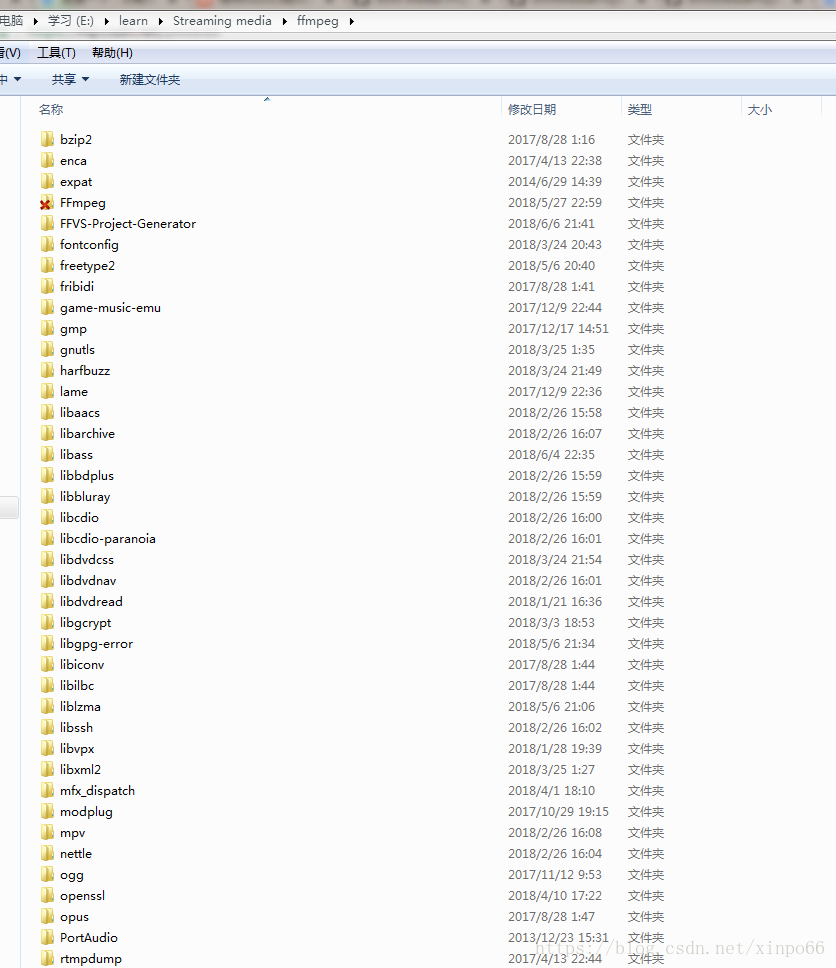Open the 帮助(H) menu

click(x=112, y=53)
